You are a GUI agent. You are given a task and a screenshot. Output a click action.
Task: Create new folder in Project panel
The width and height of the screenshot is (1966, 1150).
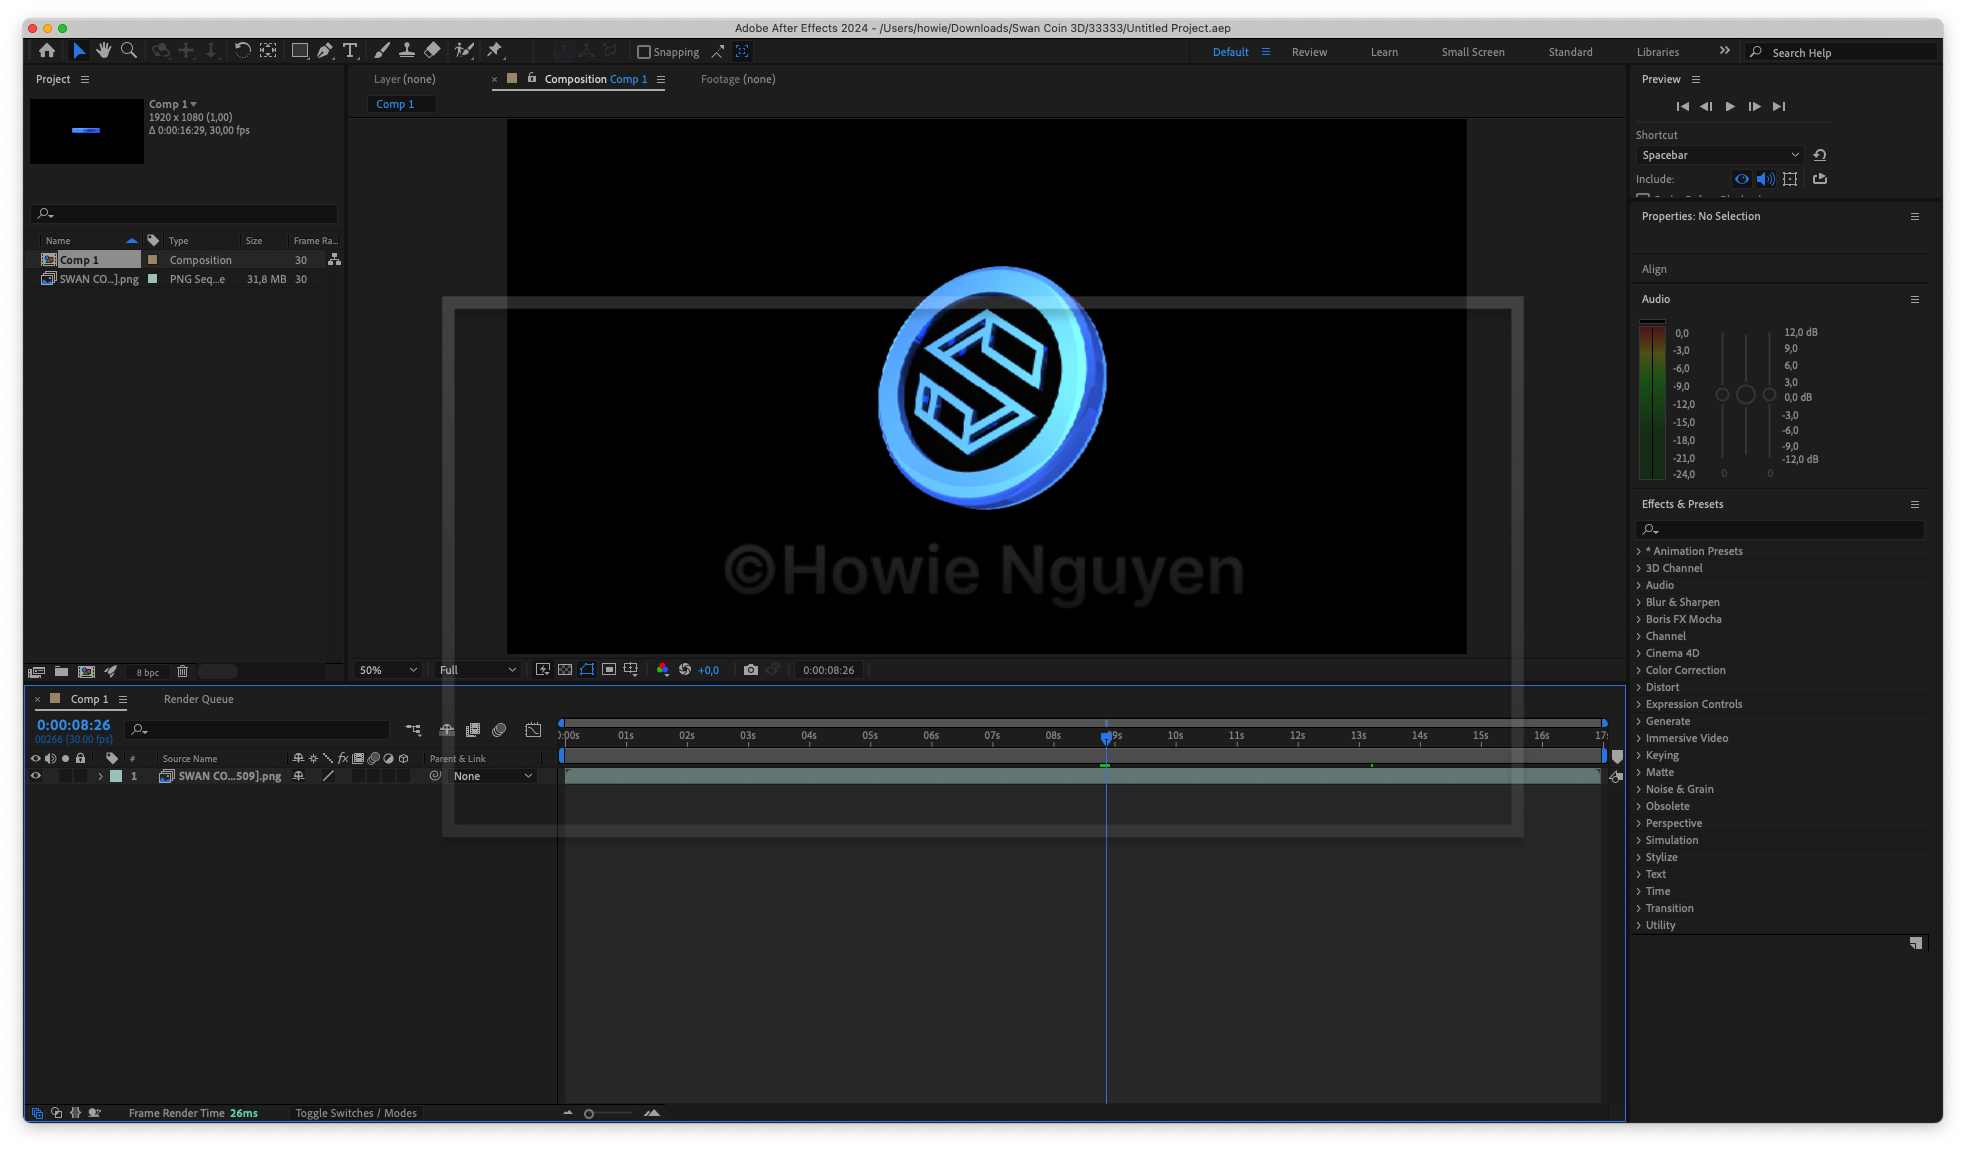coord(61,672)
